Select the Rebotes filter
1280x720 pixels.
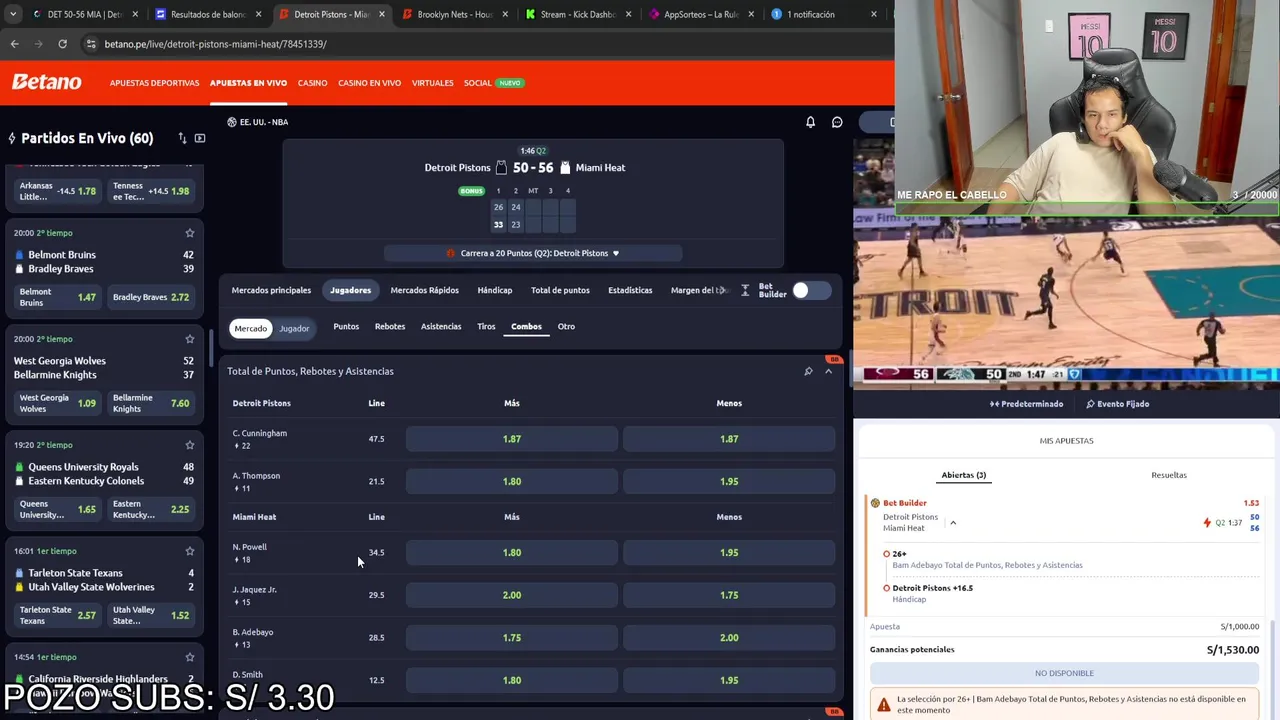[x=390, y=326]
